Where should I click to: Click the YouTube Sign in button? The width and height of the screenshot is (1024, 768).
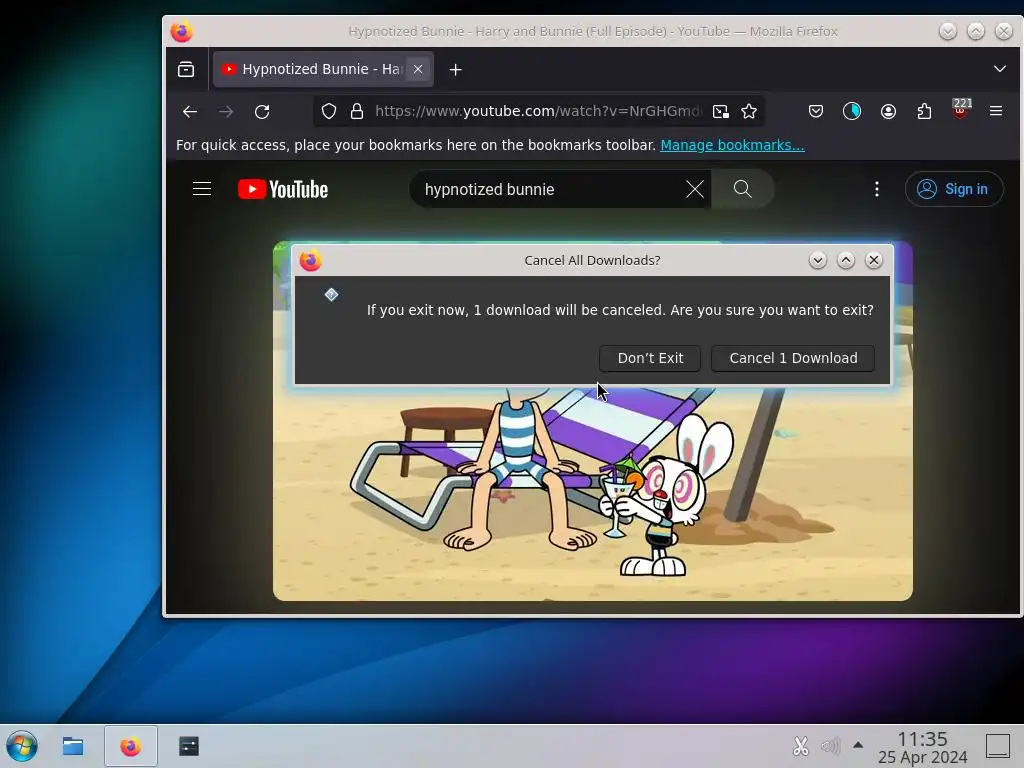point(953,189)
